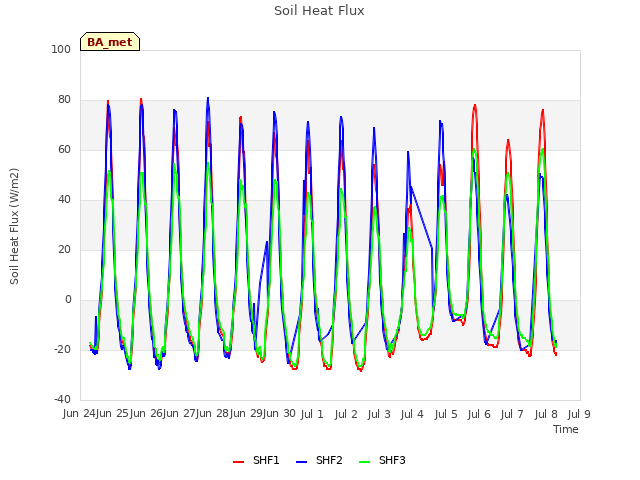Select the 20 tick on the y-axis

pyautogui.click(x=64, y=250)
